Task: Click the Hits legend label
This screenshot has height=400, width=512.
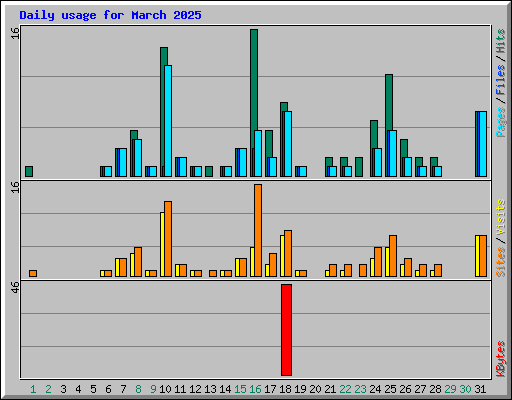Action: (500, 41)
